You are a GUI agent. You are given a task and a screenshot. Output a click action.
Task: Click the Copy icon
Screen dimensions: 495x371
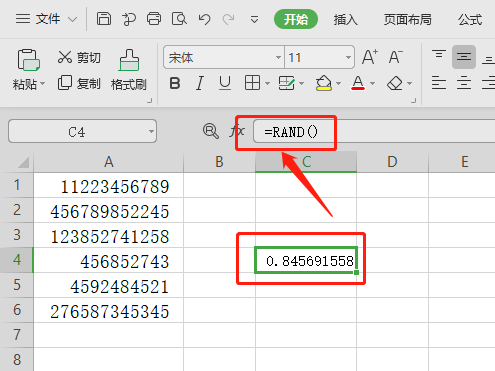[x=65, y=83]
